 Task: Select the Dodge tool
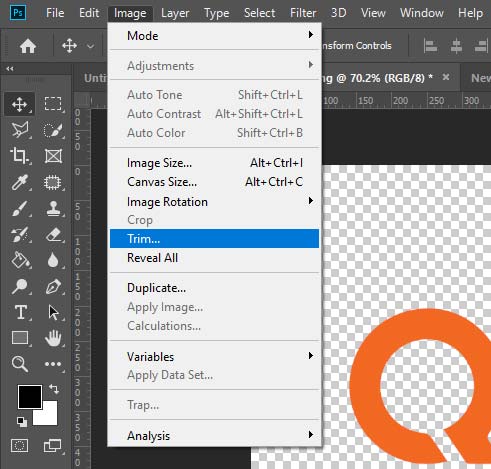click(x=19, y=286)
